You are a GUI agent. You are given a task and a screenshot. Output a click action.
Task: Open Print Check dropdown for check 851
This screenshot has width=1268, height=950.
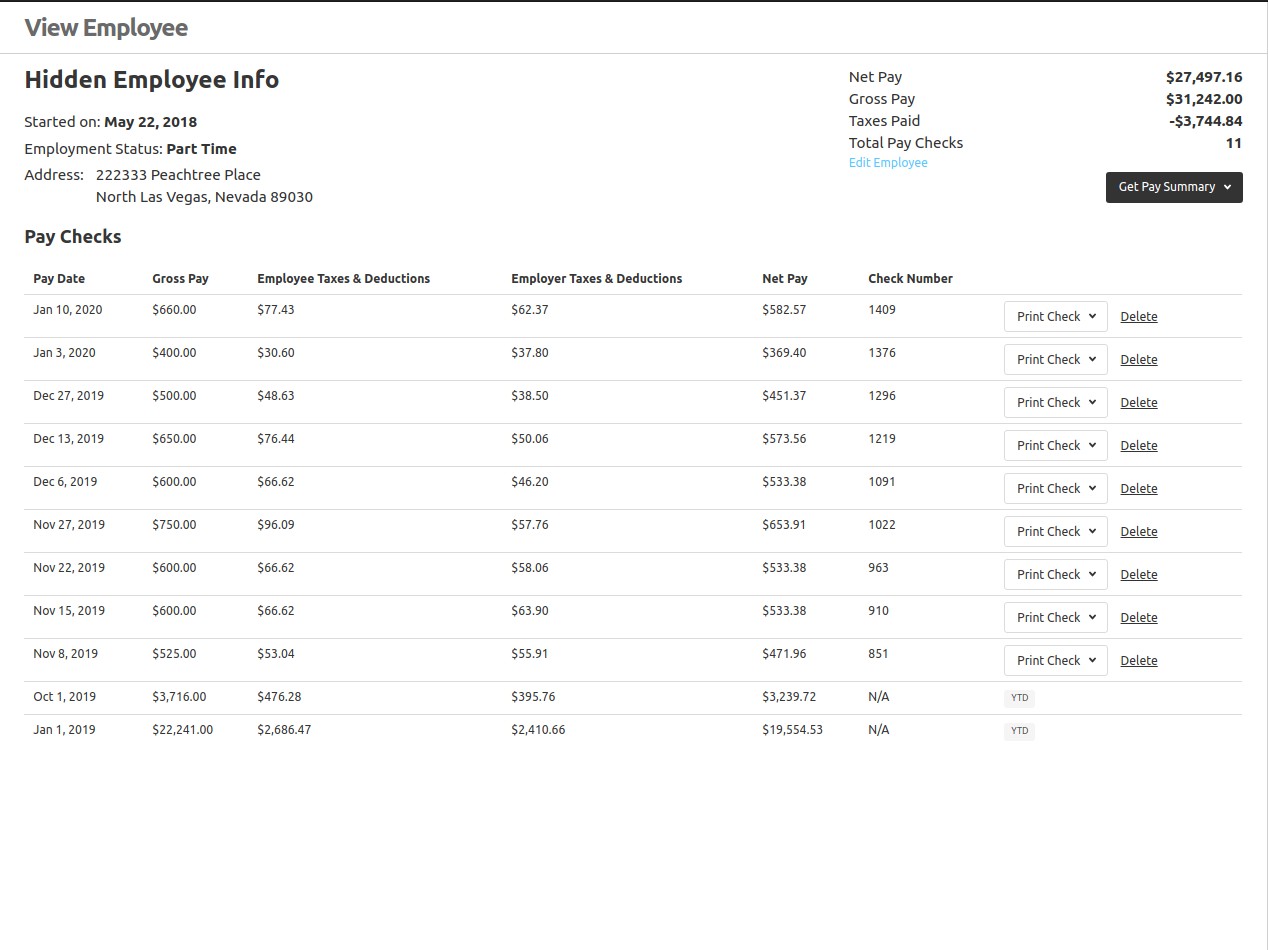click(1054, 660)
